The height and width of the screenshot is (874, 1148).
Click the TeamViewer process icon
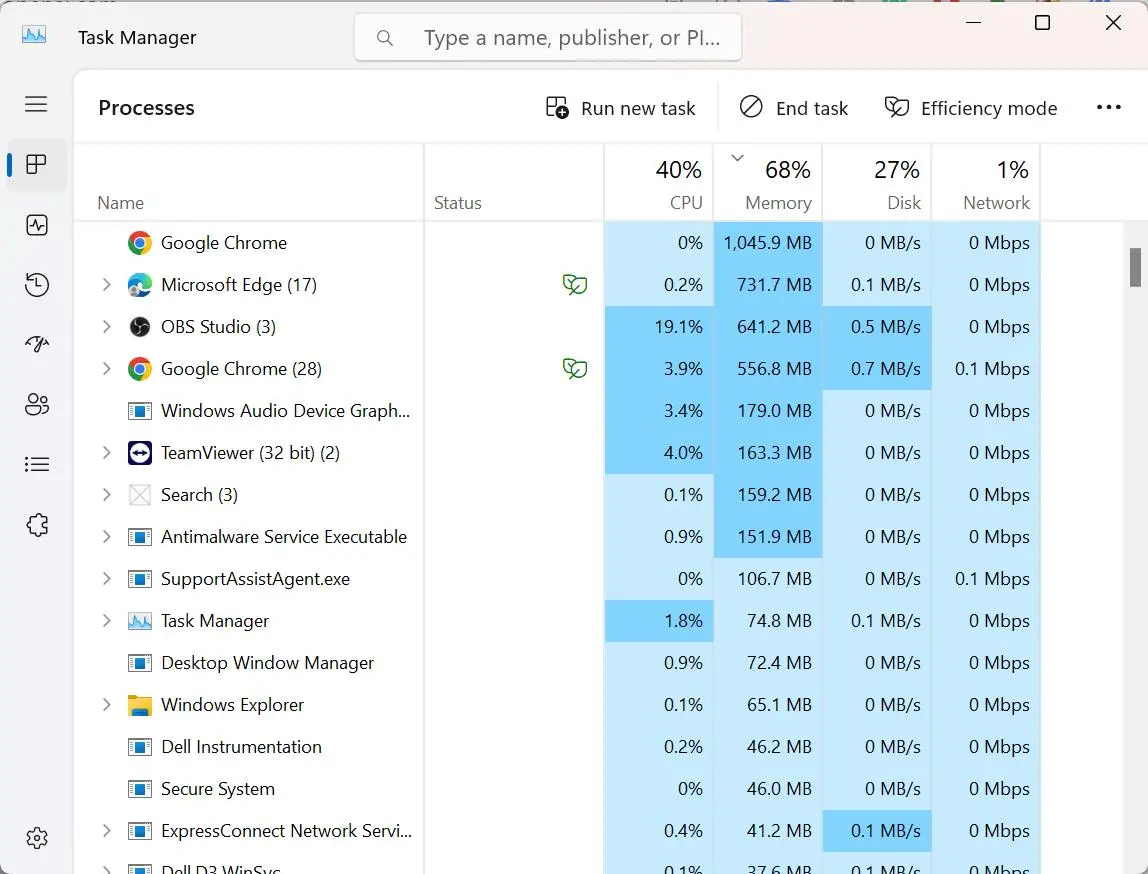[139, 453]
